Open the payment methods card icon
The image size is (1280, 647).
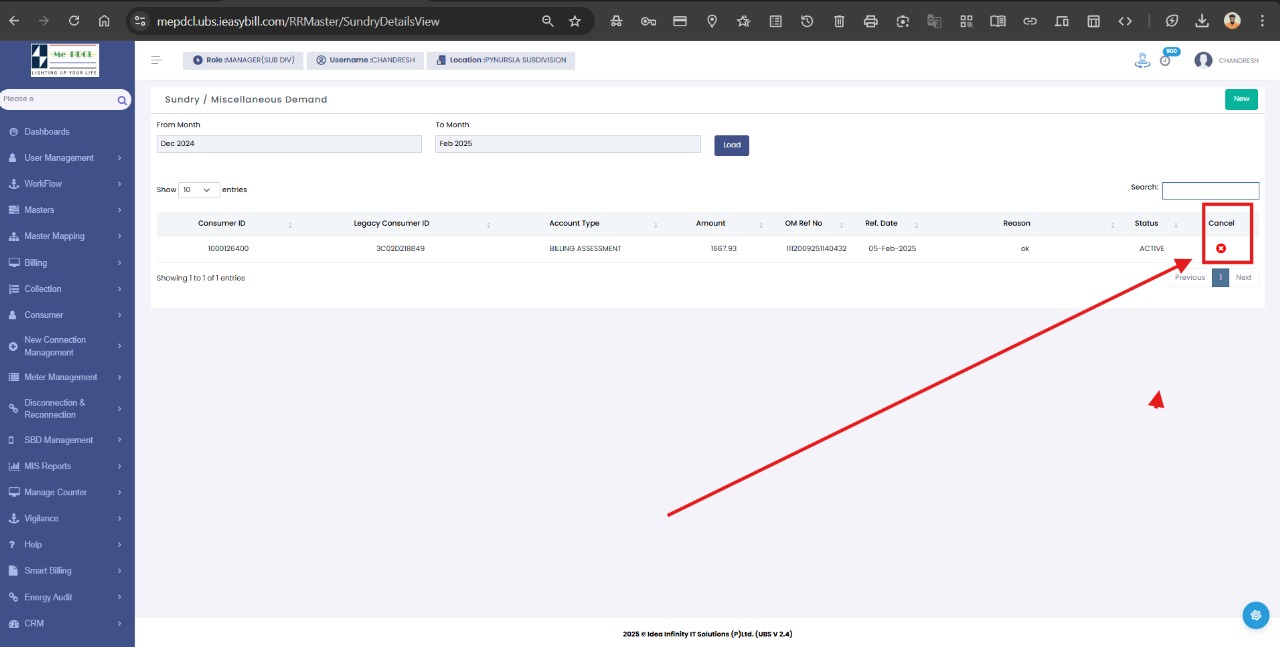pyautogui.click(x=680, y=20)
